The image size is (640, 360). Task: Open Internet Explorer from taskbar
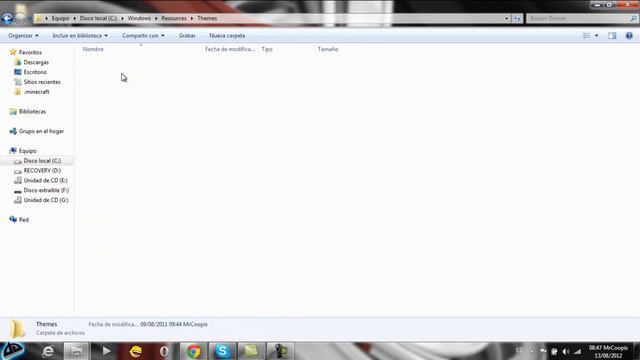(48, 351)
